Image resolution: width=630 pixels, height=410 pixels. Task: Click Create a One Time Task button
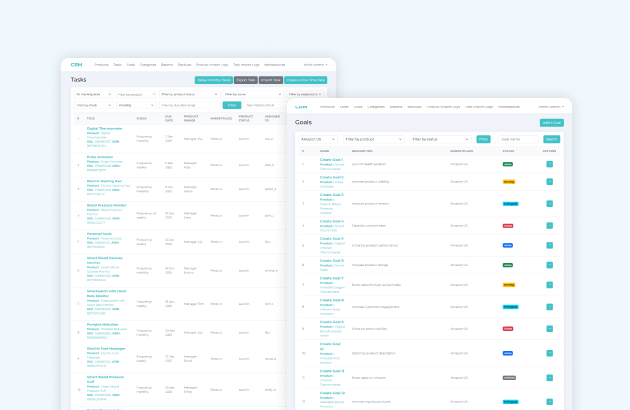(306, 80)
